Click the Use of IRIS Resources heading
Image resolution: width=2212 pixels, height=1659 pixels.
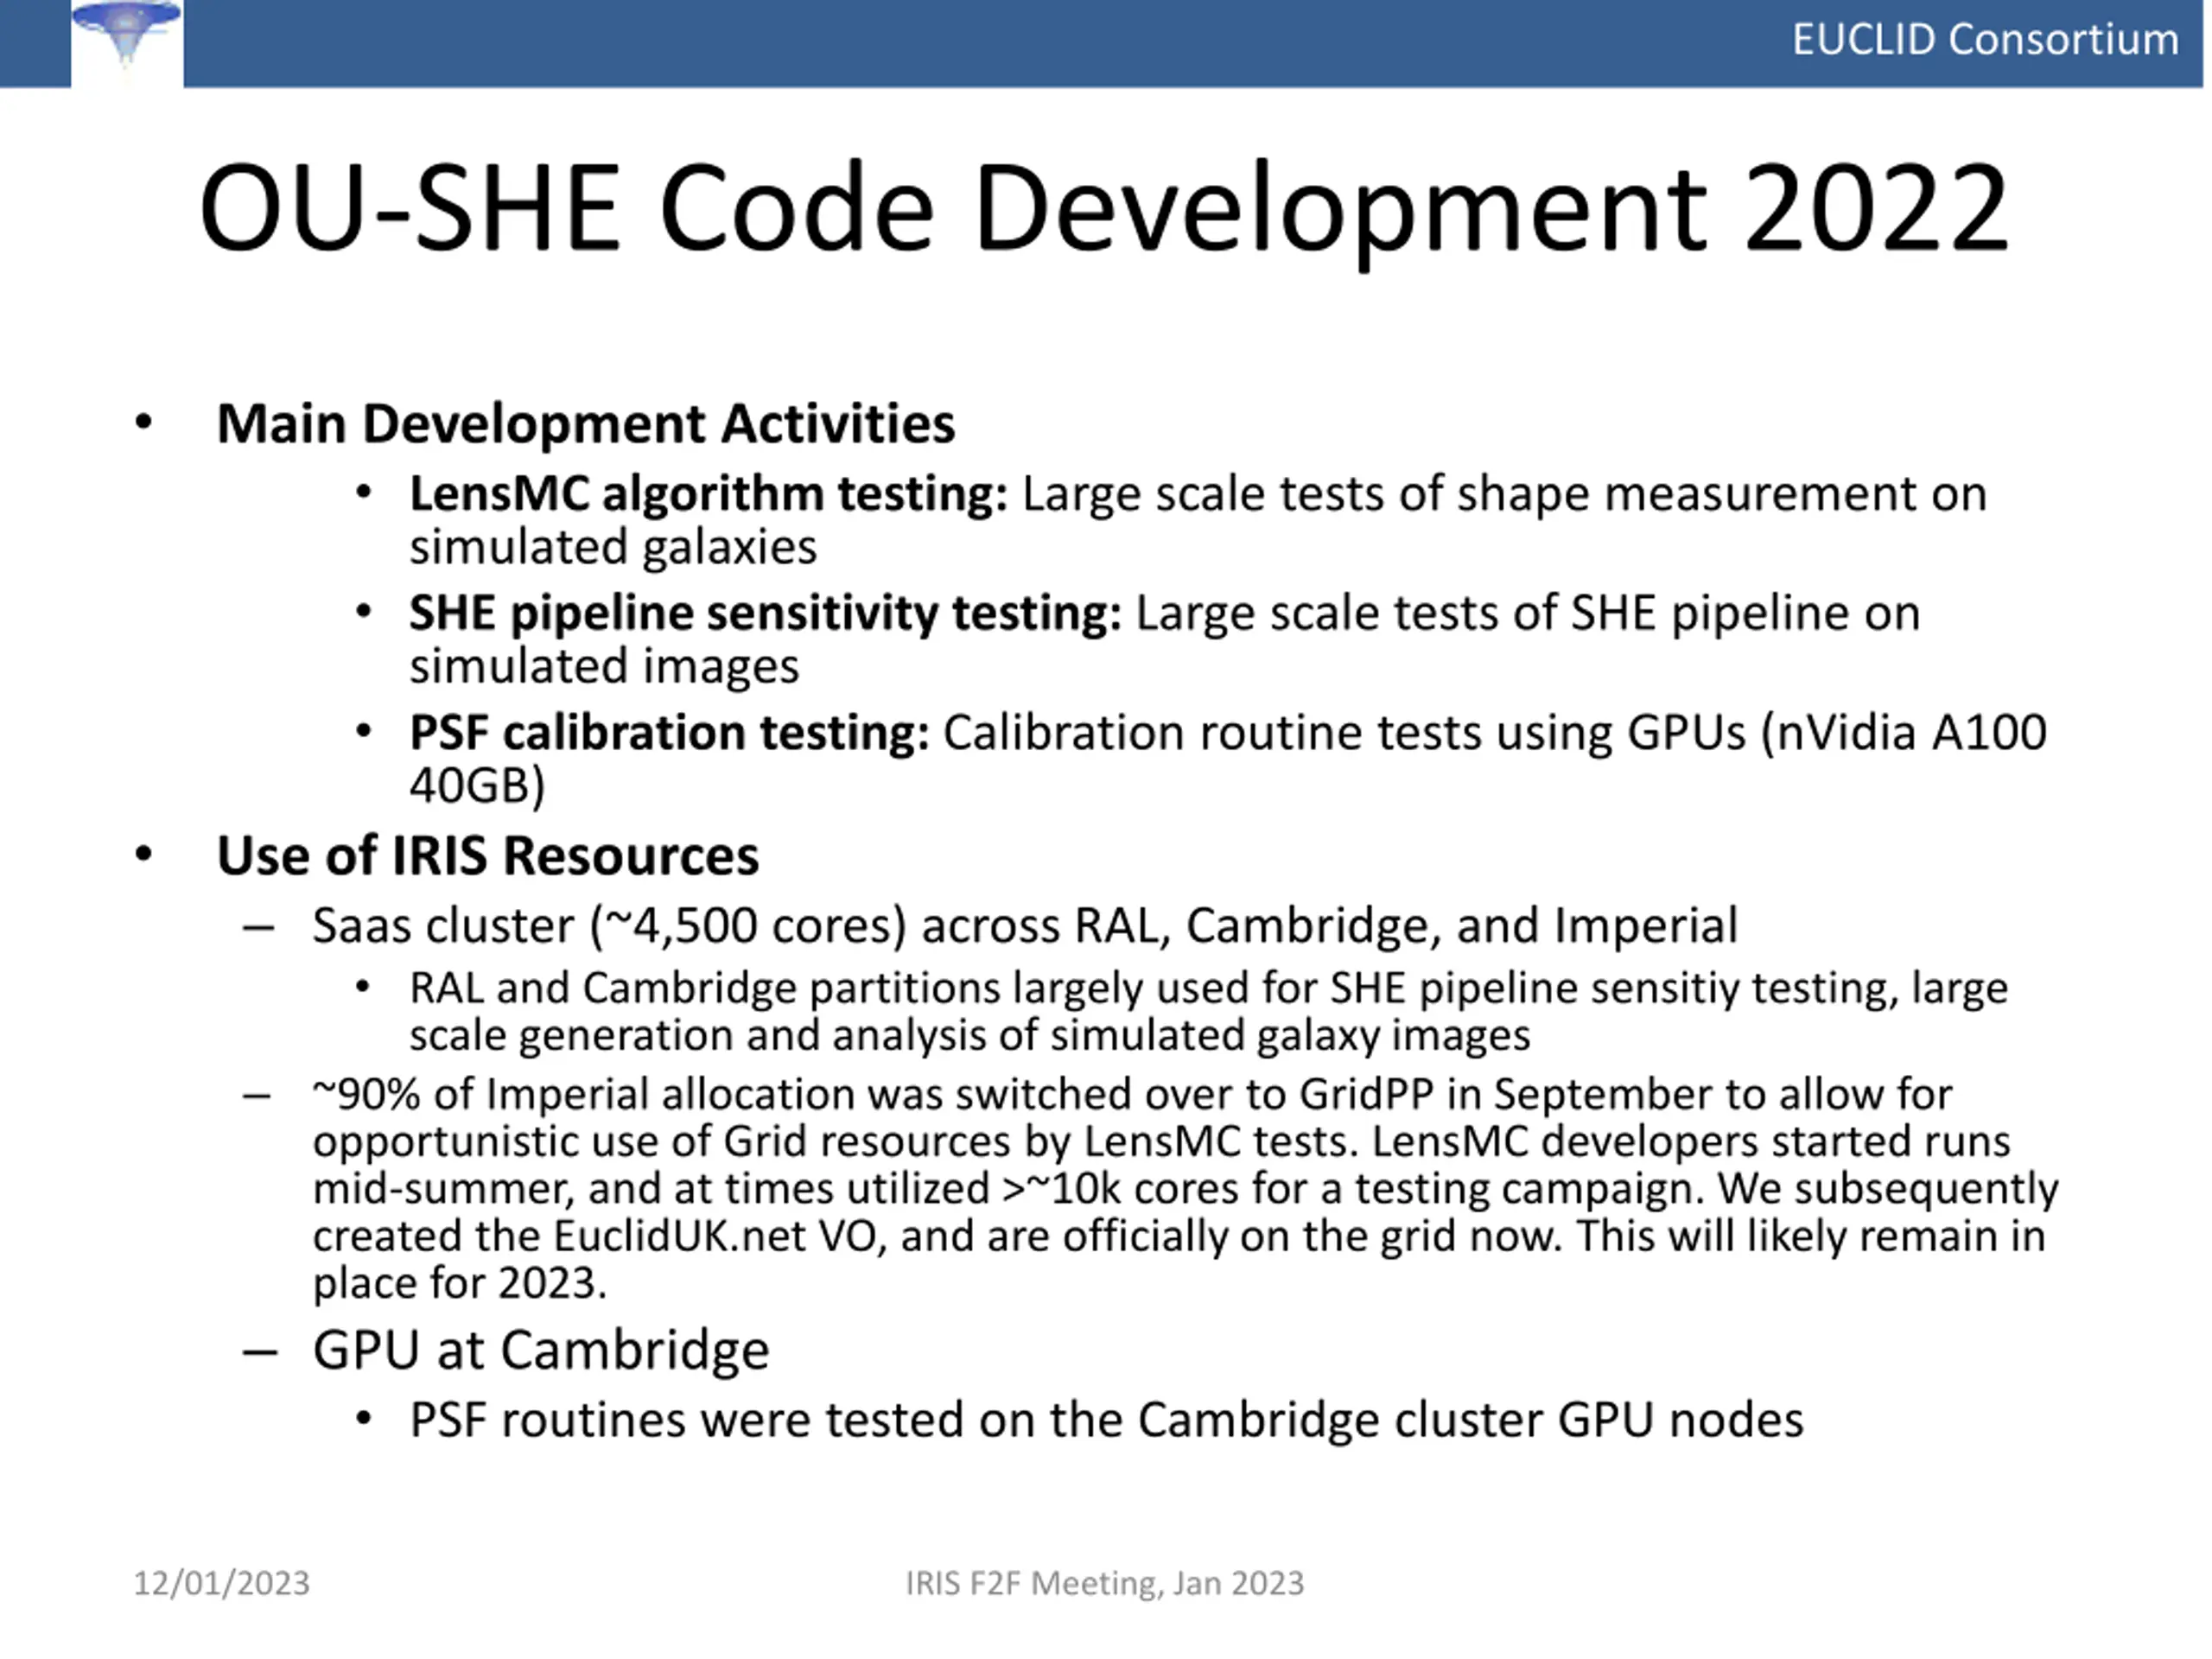pyautogui.click(x=488, y=856)
